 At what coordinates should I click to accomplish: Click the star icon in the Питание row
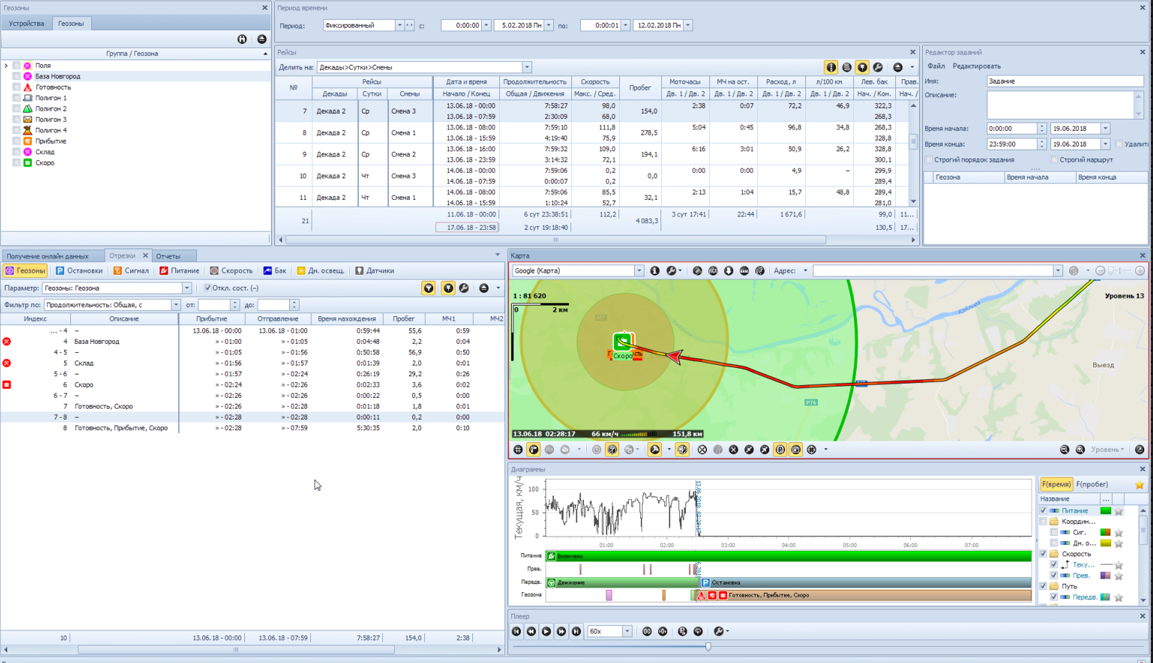tap(1118, 511)
